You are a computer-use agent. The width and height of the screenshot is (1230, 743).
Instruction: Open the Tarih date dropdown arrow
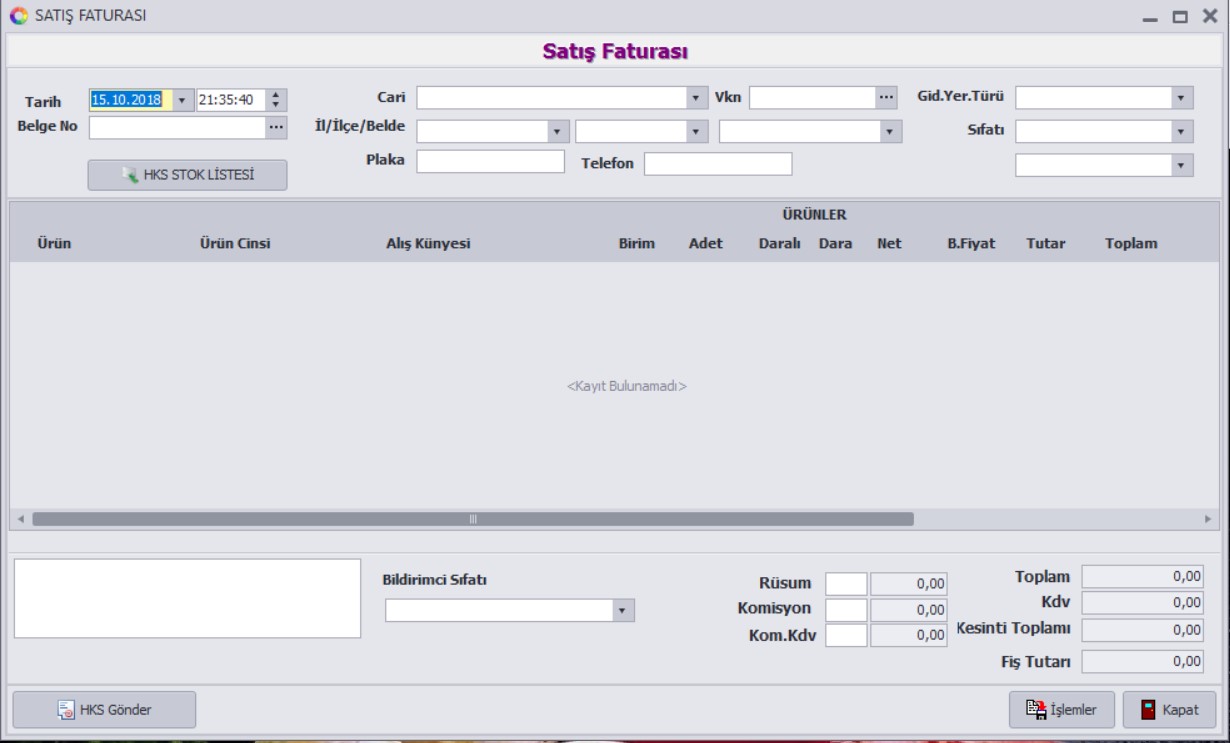pos(182,100)
